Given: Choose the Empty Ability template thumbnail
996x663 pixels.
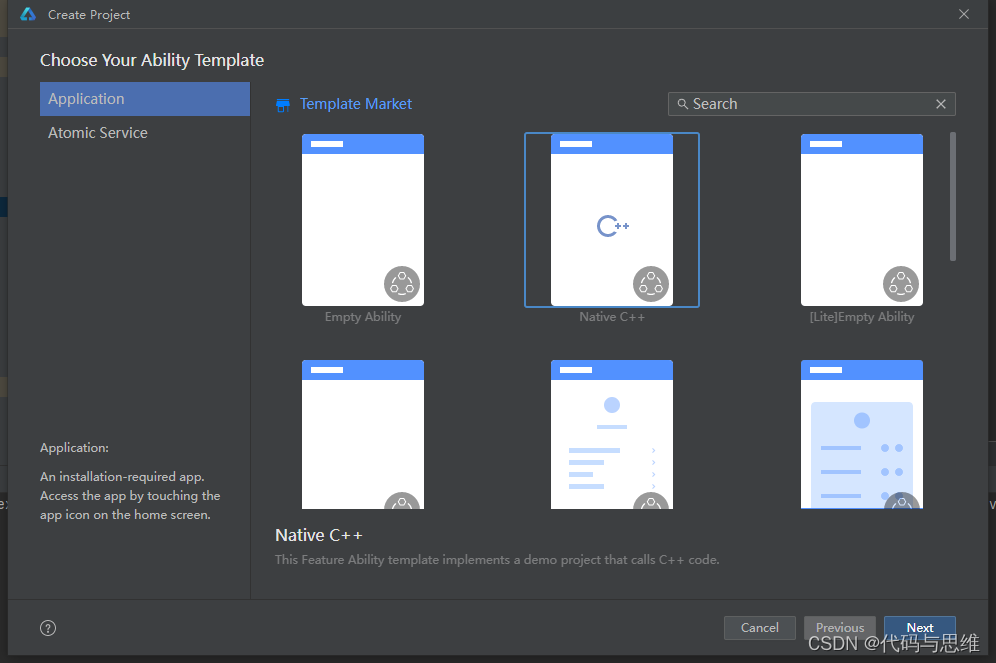Looking at the screenshot, I should (363, 220).
